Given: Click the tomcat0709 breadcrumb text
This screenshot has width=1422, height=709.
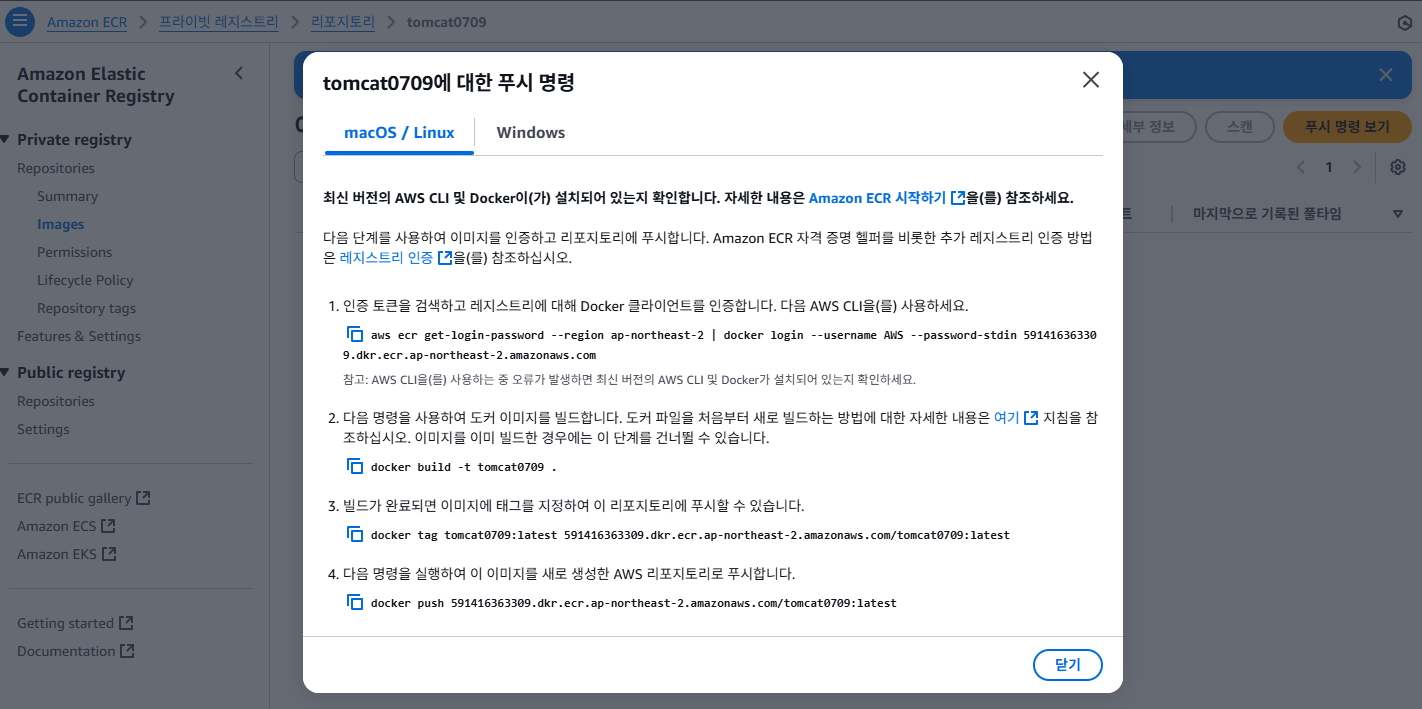Looking at the screenshot, I should pyautogui.click(x=446, y=22).
